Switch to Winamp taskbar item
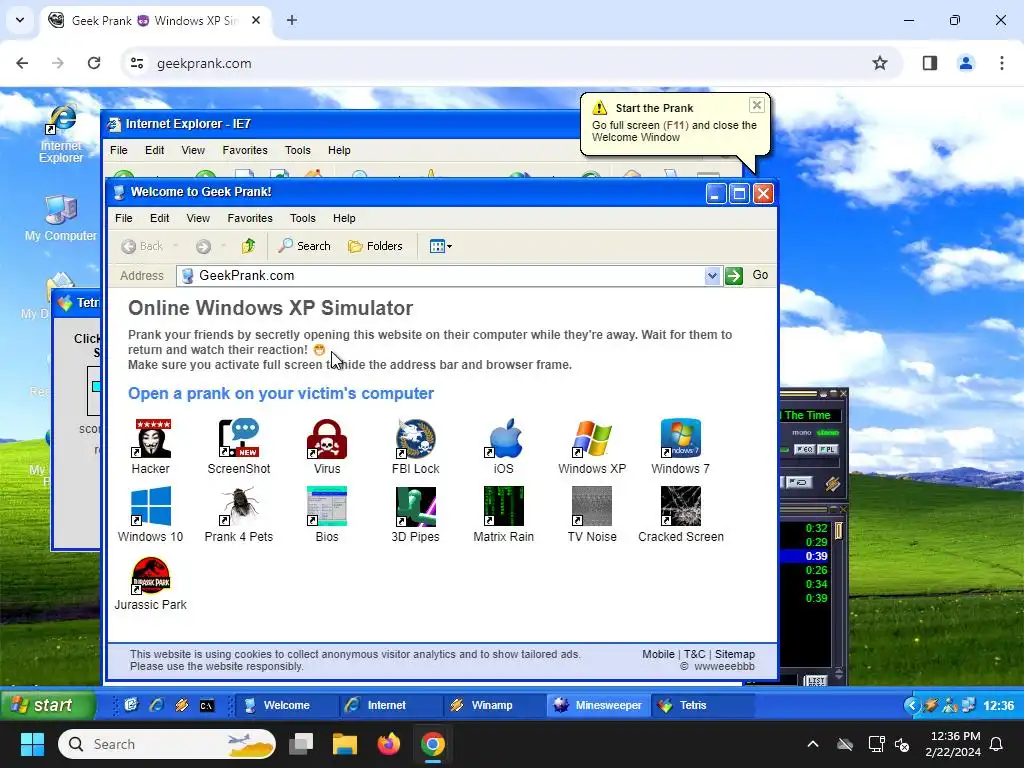 point(494,705)
